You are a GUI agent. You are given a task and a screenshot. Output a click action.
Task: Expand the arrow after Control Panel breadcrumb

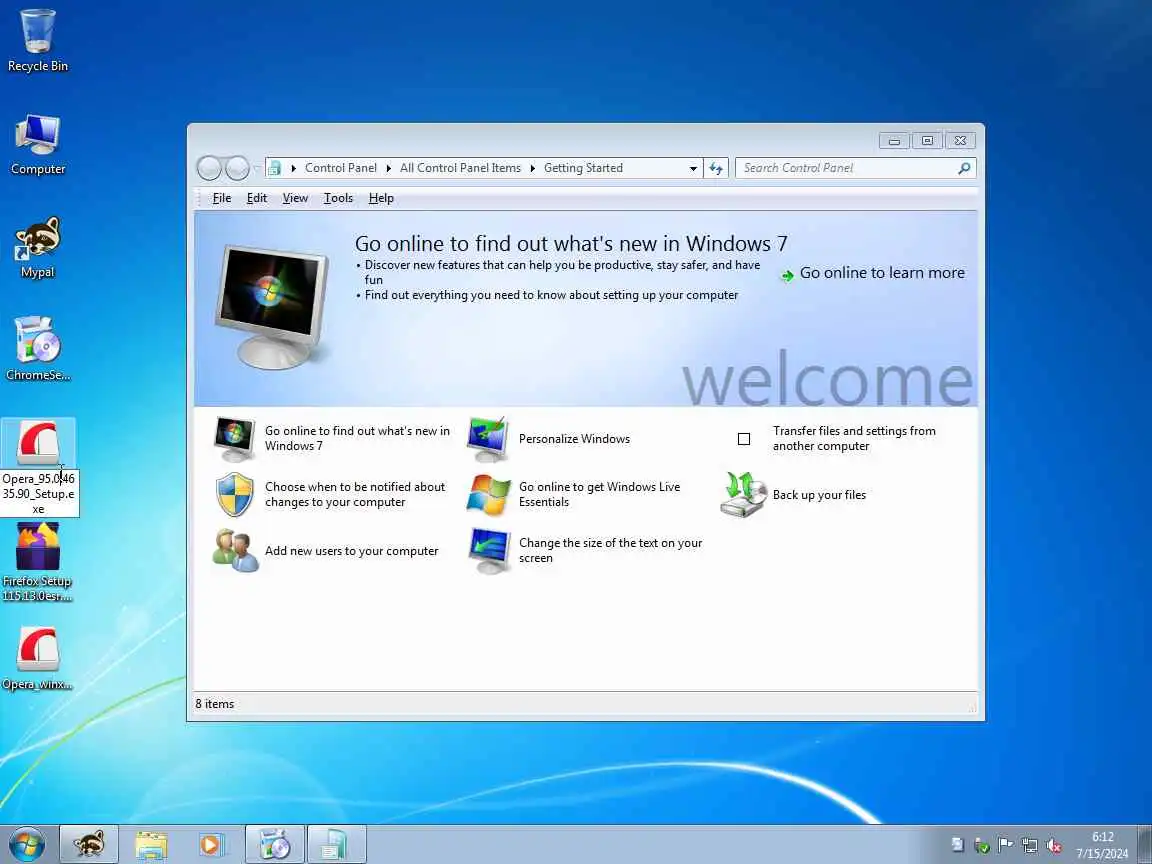tap(388, 168)
